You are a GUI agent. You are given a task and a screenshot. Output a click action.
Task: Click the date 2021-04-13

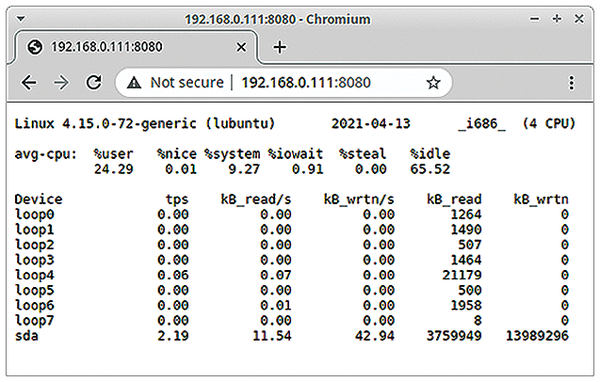(371, 124)
